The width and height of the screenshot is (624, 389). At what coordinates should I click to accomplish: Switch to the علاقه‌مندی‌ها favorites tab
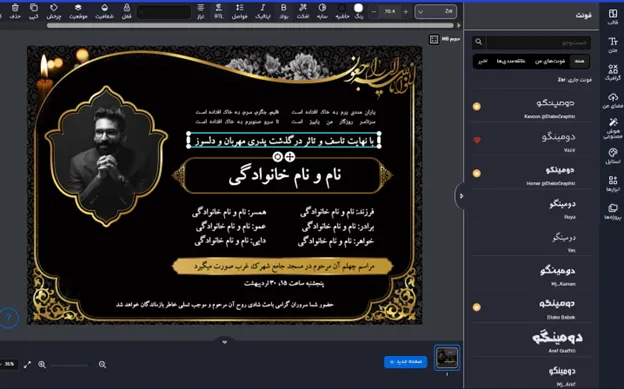511,61
